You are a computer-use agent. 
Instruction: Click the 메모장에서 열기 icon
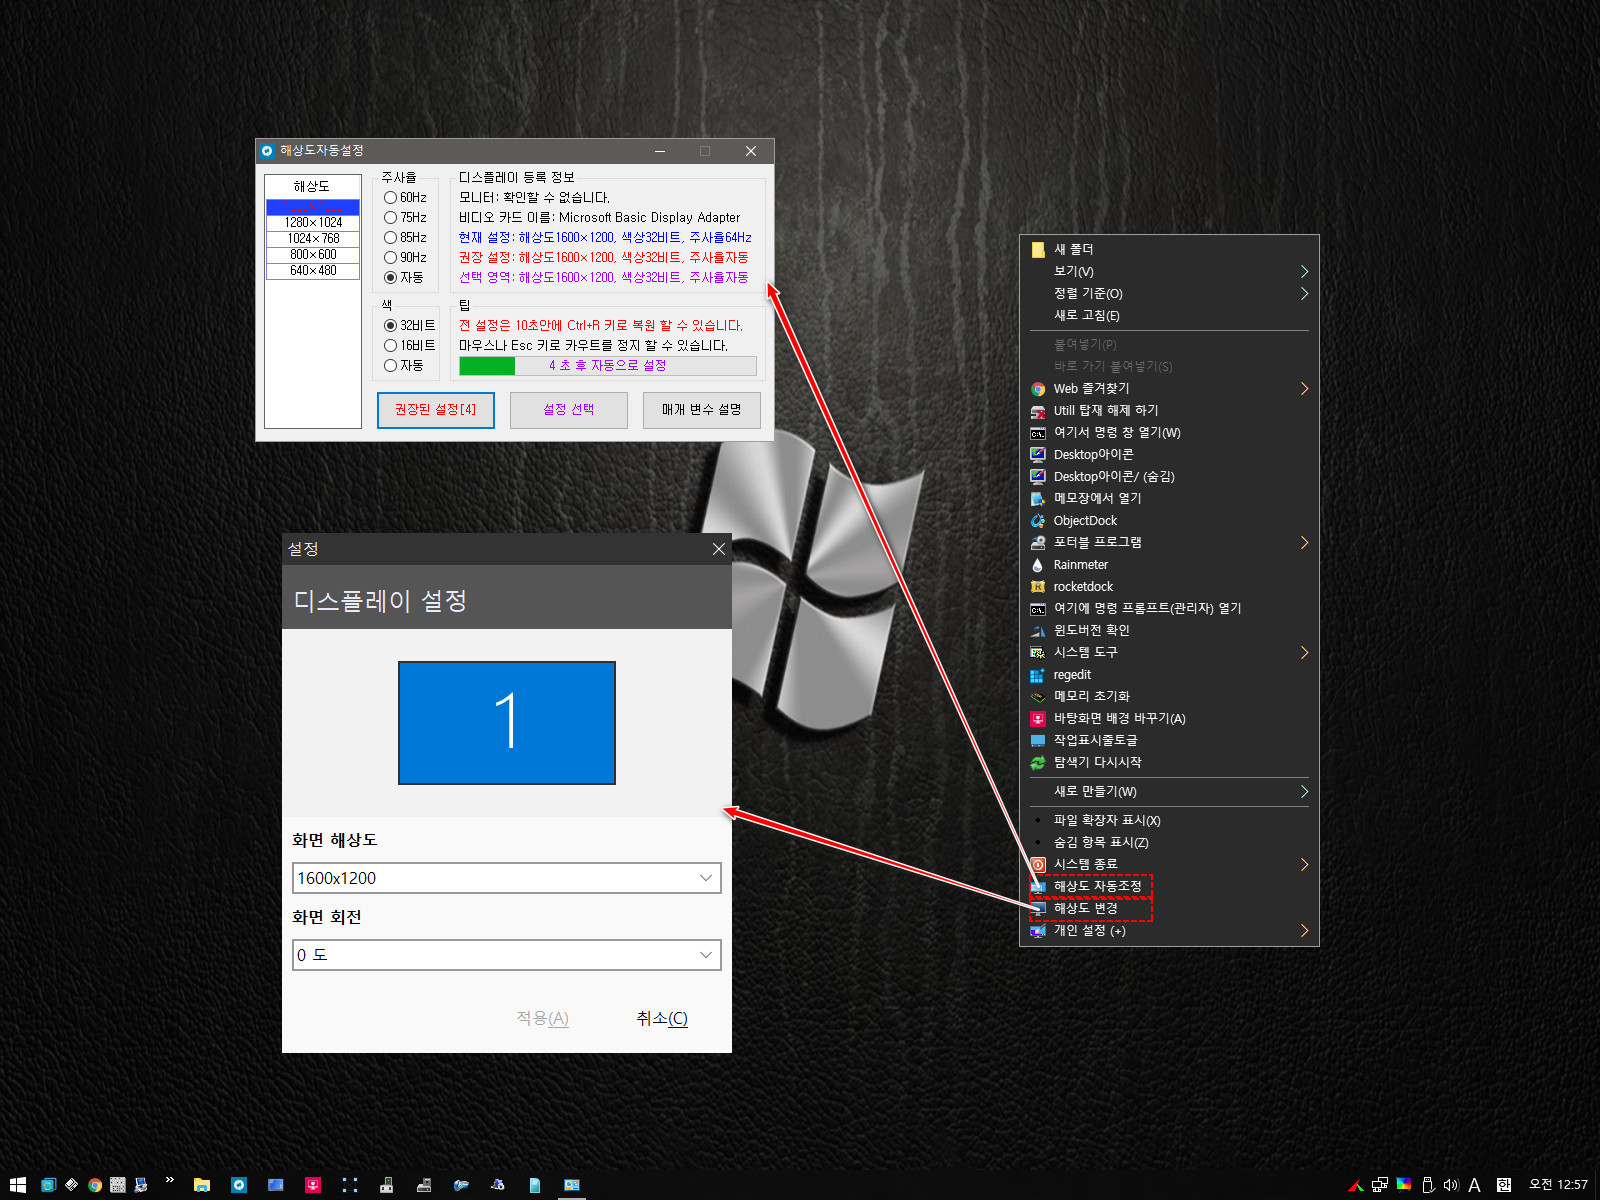(1038, 499)
